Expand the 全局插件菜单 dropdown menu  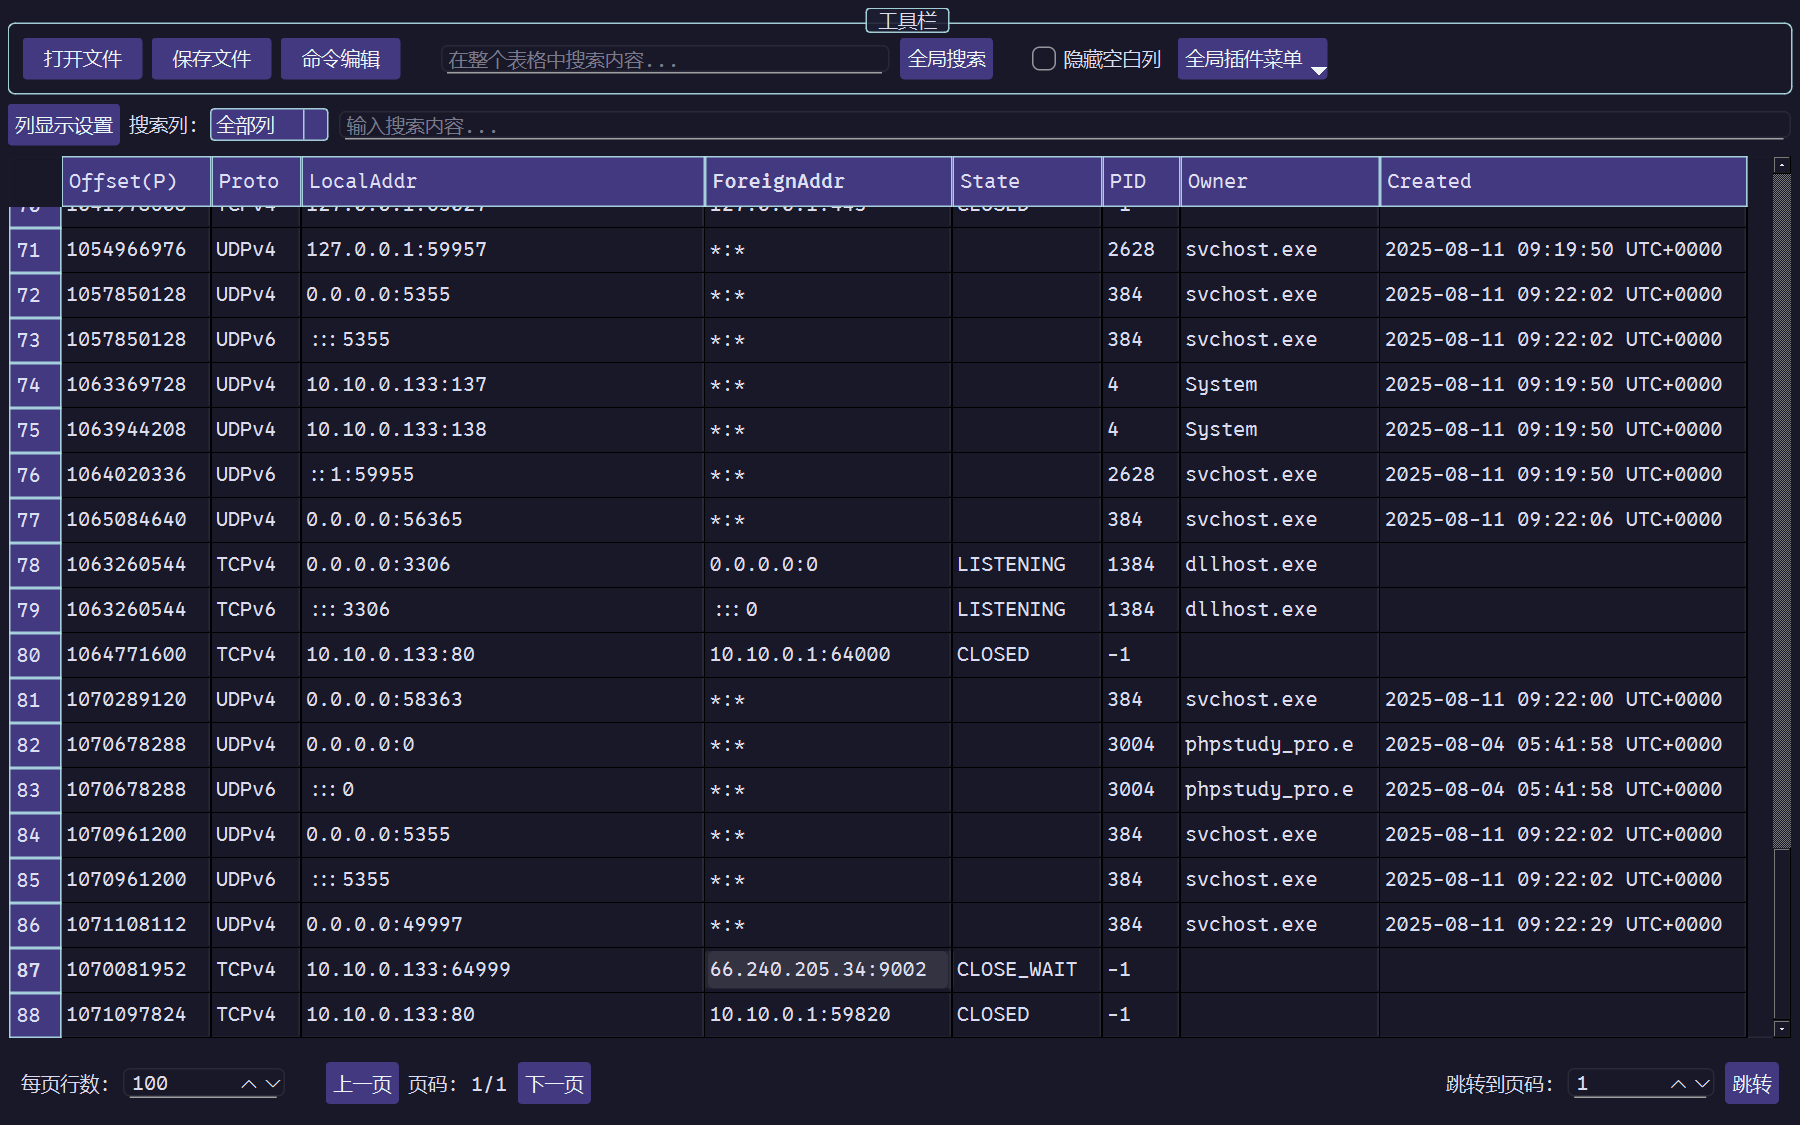(1252, 59)
